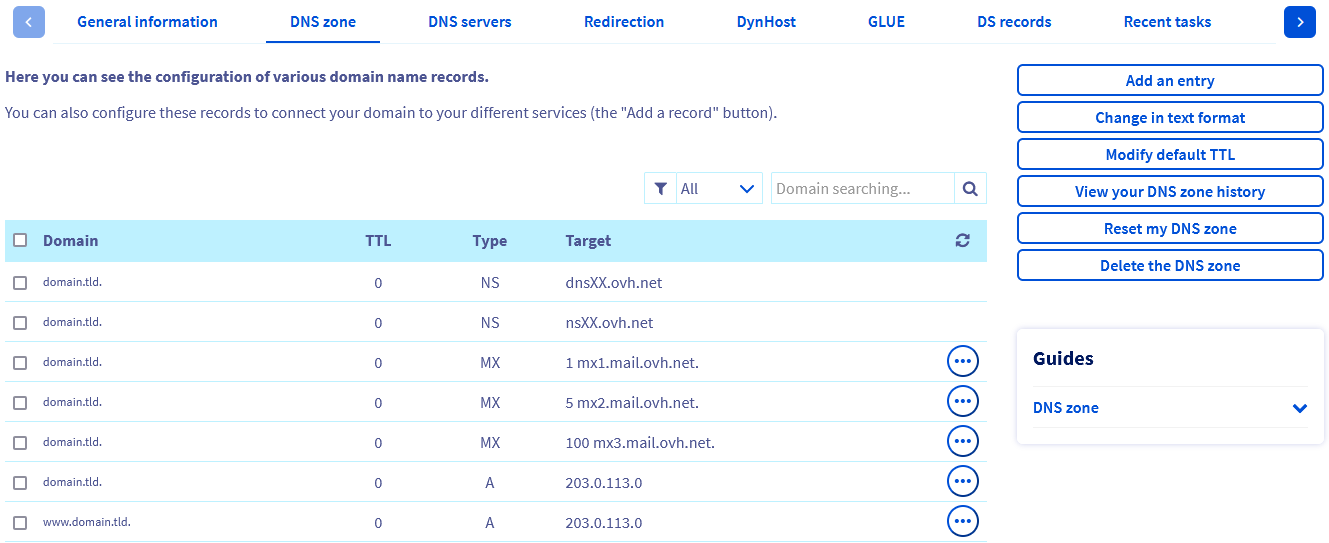This screenshot has height=543, width=1329.
Task: Open the DS records tab
Action: [1014, 21]
